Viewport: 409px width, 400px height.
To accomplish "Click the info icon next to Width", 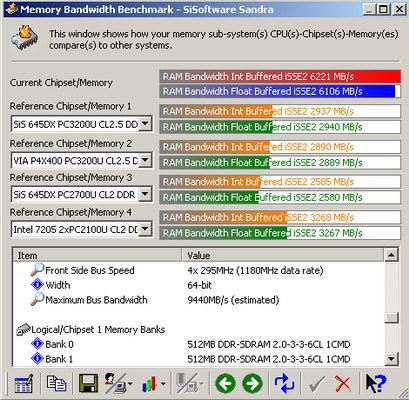I will coord(37,285).
